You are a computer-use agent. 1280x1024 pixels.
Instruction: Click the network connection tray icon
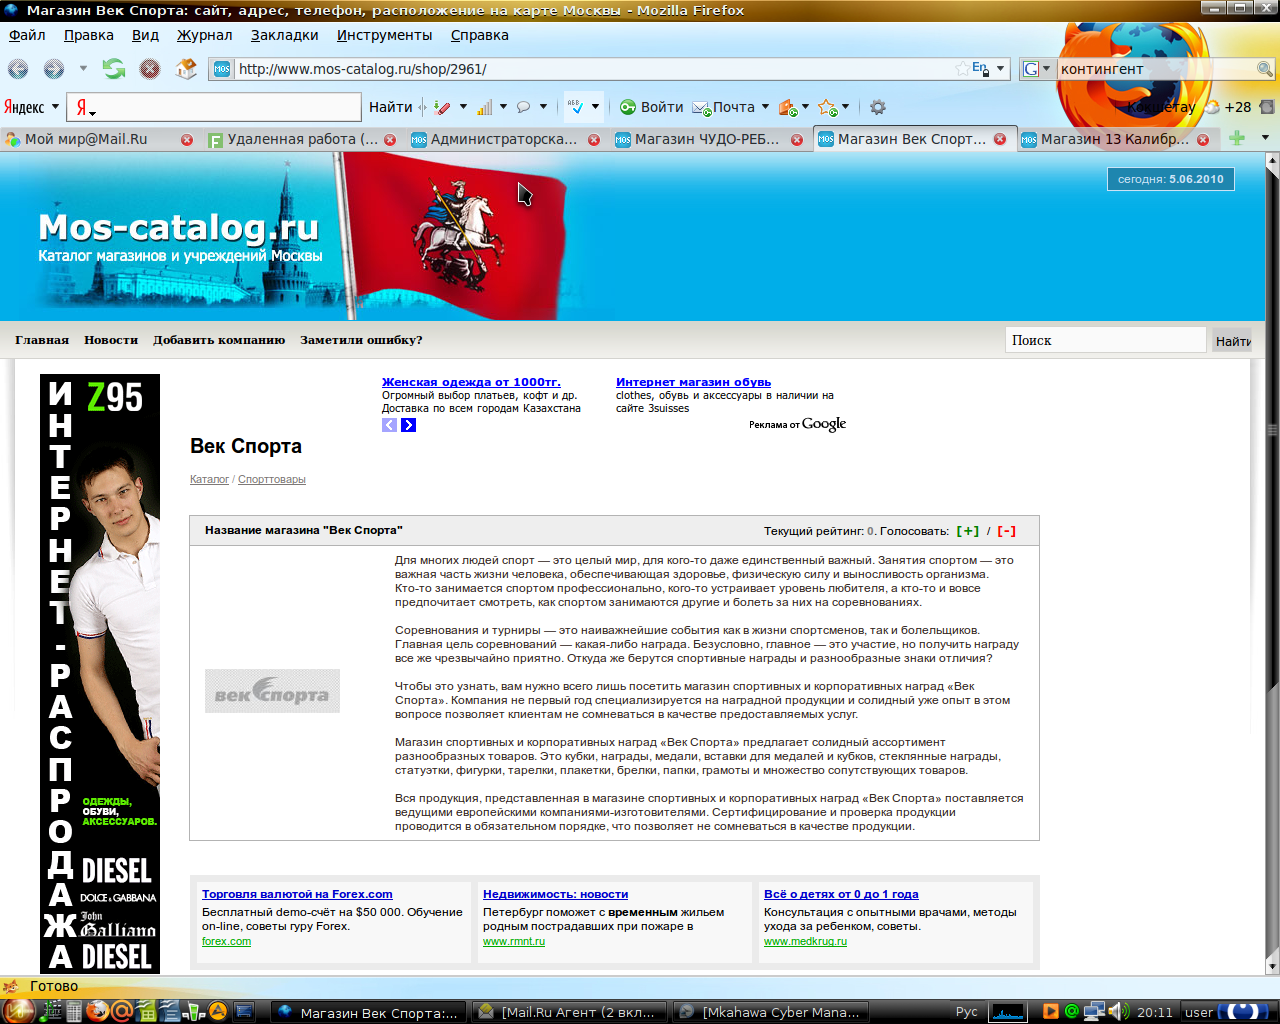1094,1012
